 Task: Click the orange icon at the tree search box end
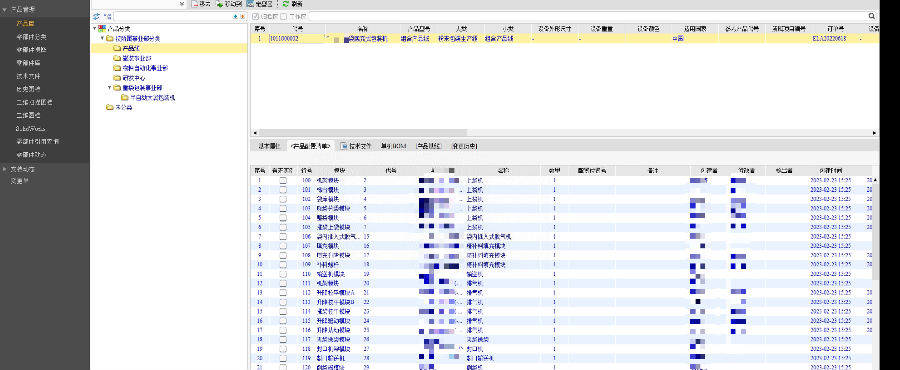pos(242,17)
